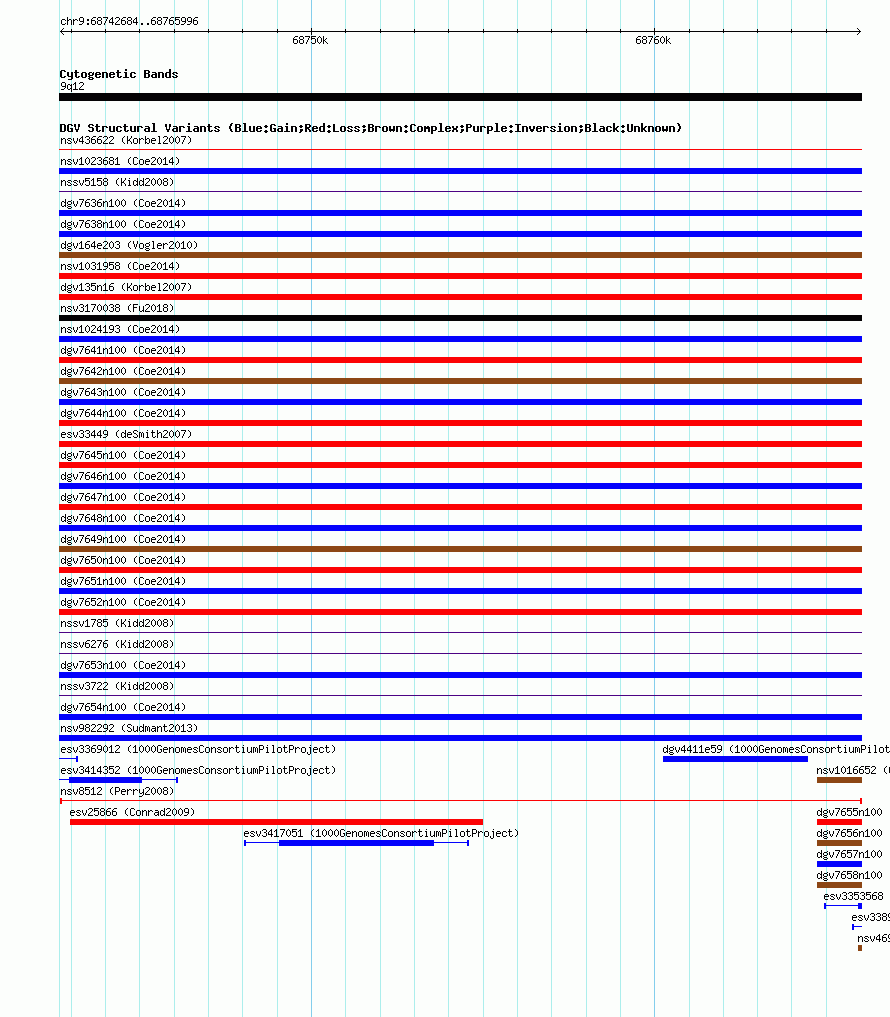Click the dgv7648n100 (Coe2014) label
Image resolution: width=890 pixels, height=1017 pixels.
coord(123,518)
